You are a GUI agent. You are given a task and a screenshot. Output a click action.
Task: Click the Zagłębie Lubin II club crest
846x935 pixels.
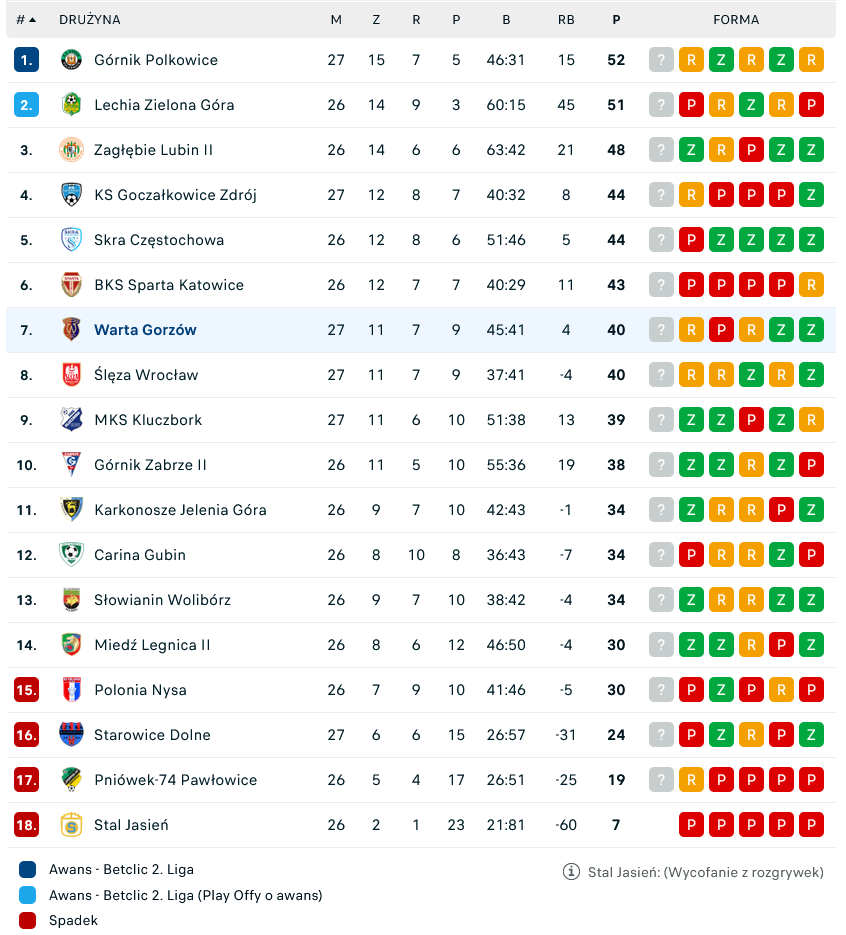tap(71, 150)
